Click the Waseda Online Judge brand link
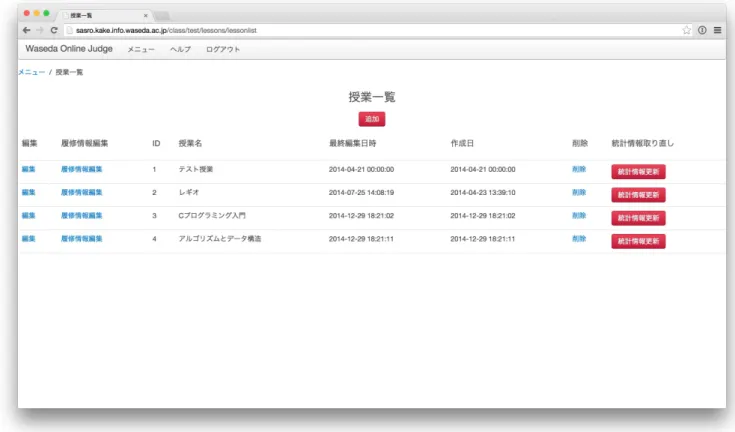The height and width of the screenshot is (432, 735). pos(69,49)
